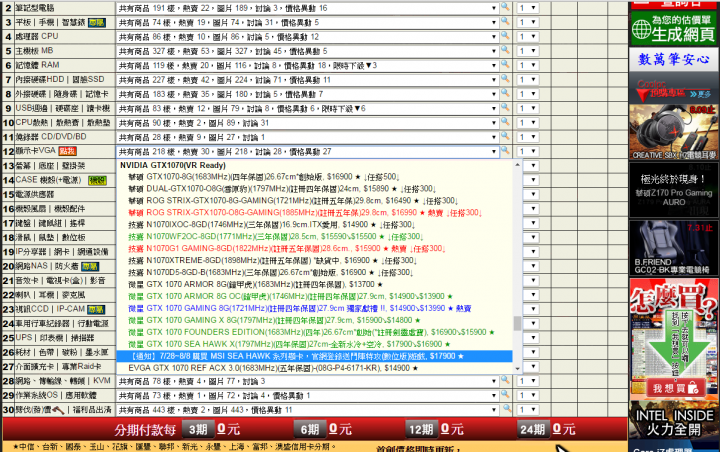Click the 我想買 button
Screen dimensions: 720x452
point(675,388)
